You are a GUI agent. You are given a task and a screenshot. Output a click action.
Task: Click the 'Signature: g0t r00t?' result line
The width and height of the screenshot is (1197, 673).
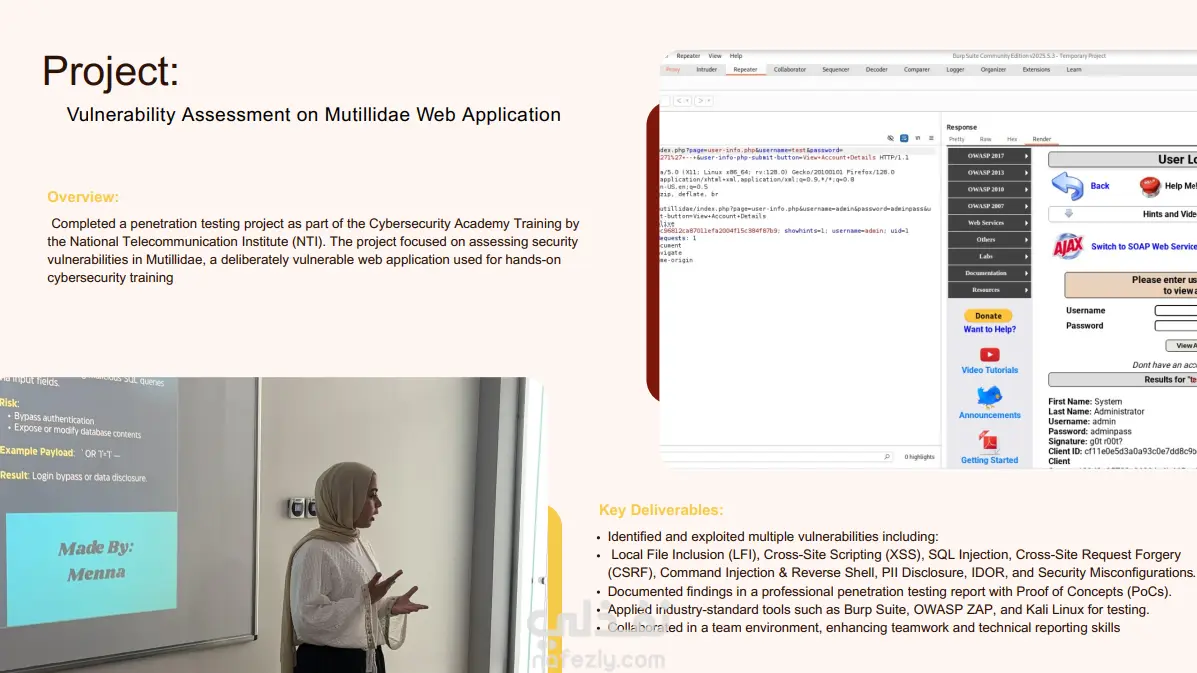(1088, 441)
